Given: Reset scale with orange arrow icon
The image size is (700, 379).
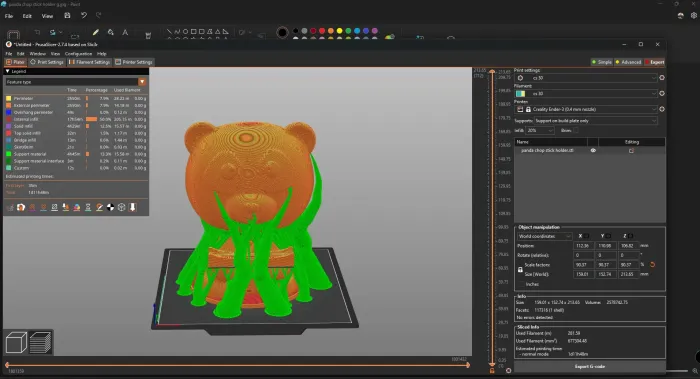Looking at the screenshot, I should click(x=652, y=265).
